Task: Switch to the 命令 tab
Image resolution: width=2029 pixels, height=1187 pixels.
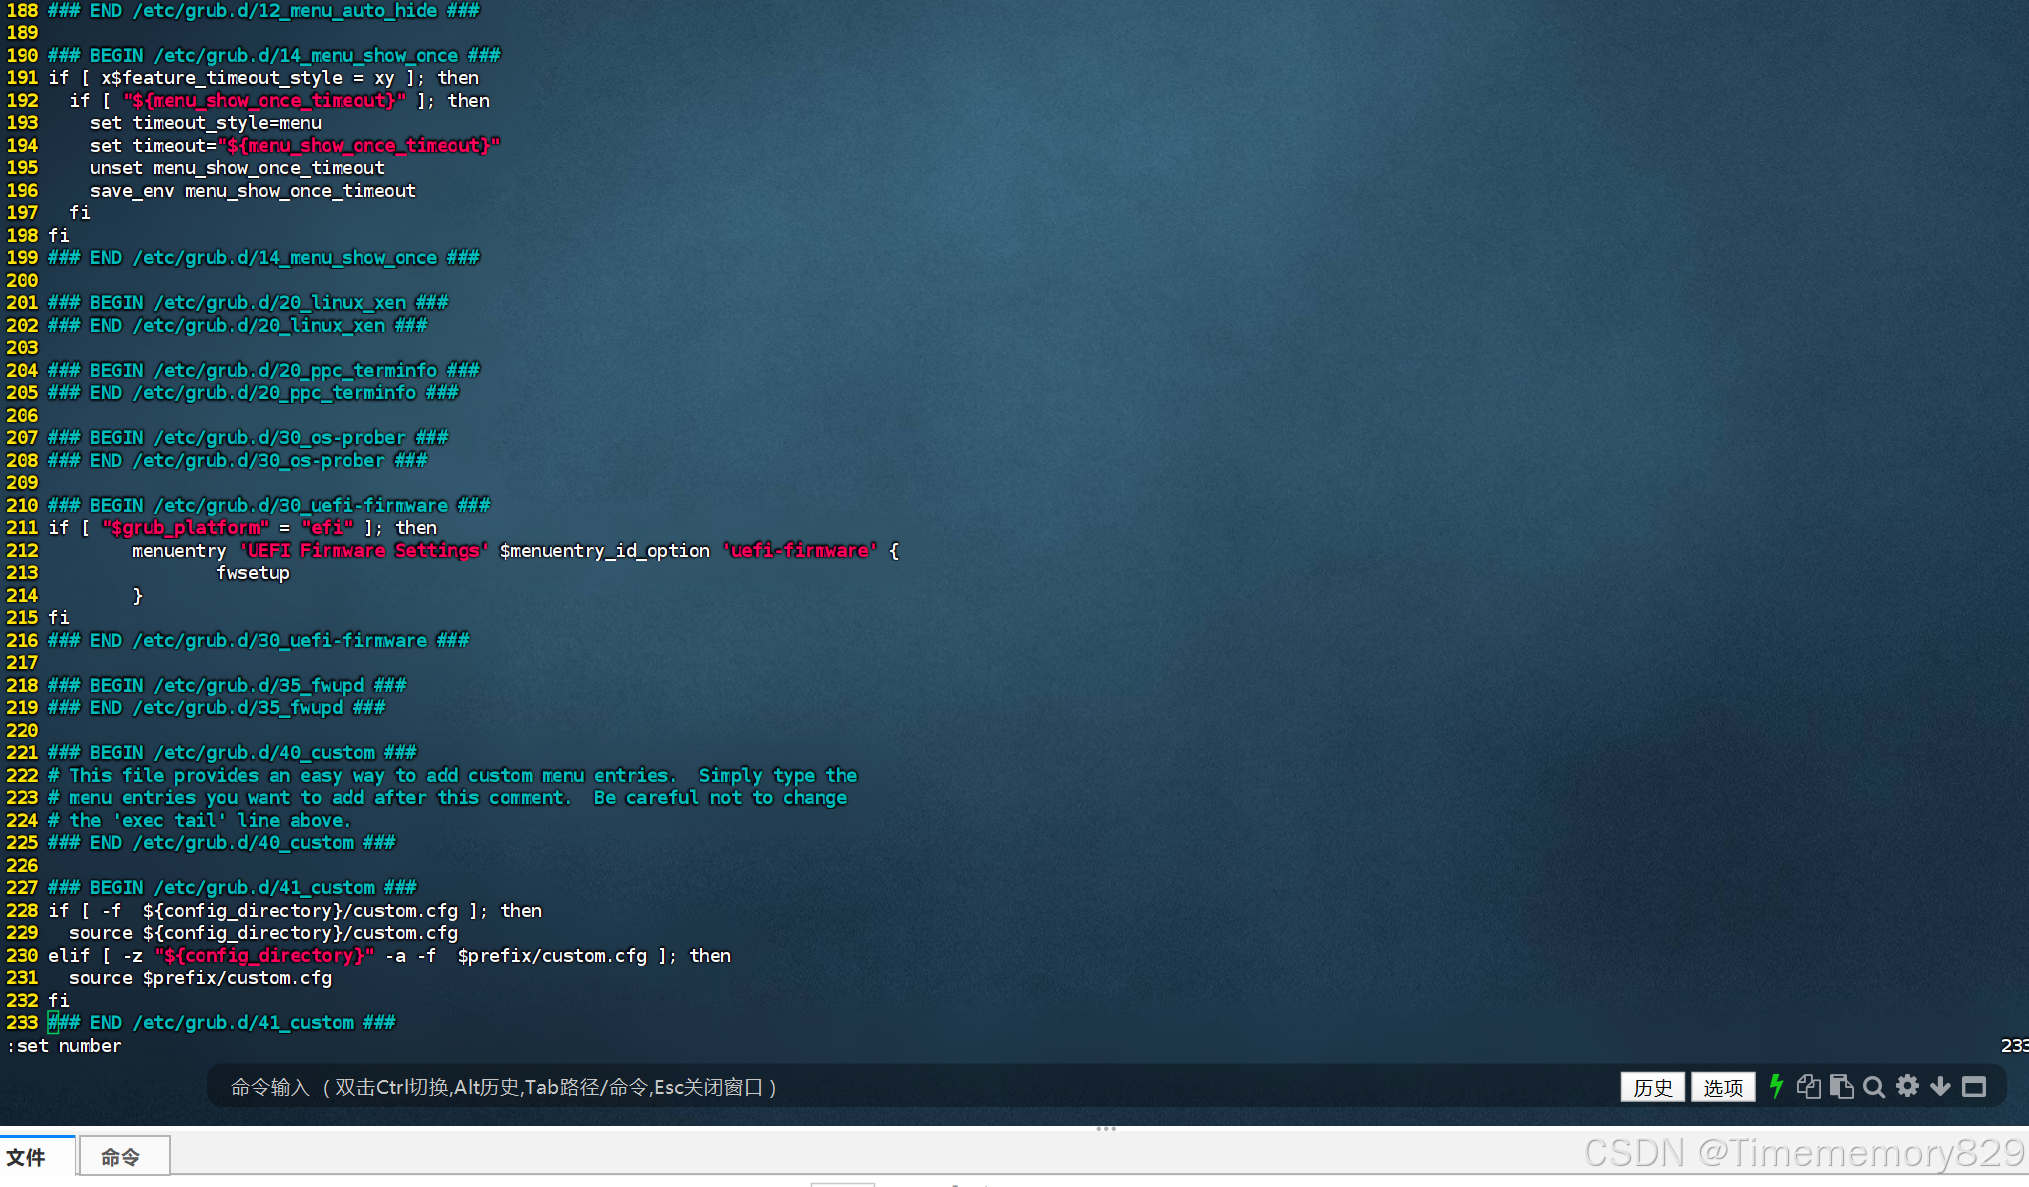Action: [121, 1157]
